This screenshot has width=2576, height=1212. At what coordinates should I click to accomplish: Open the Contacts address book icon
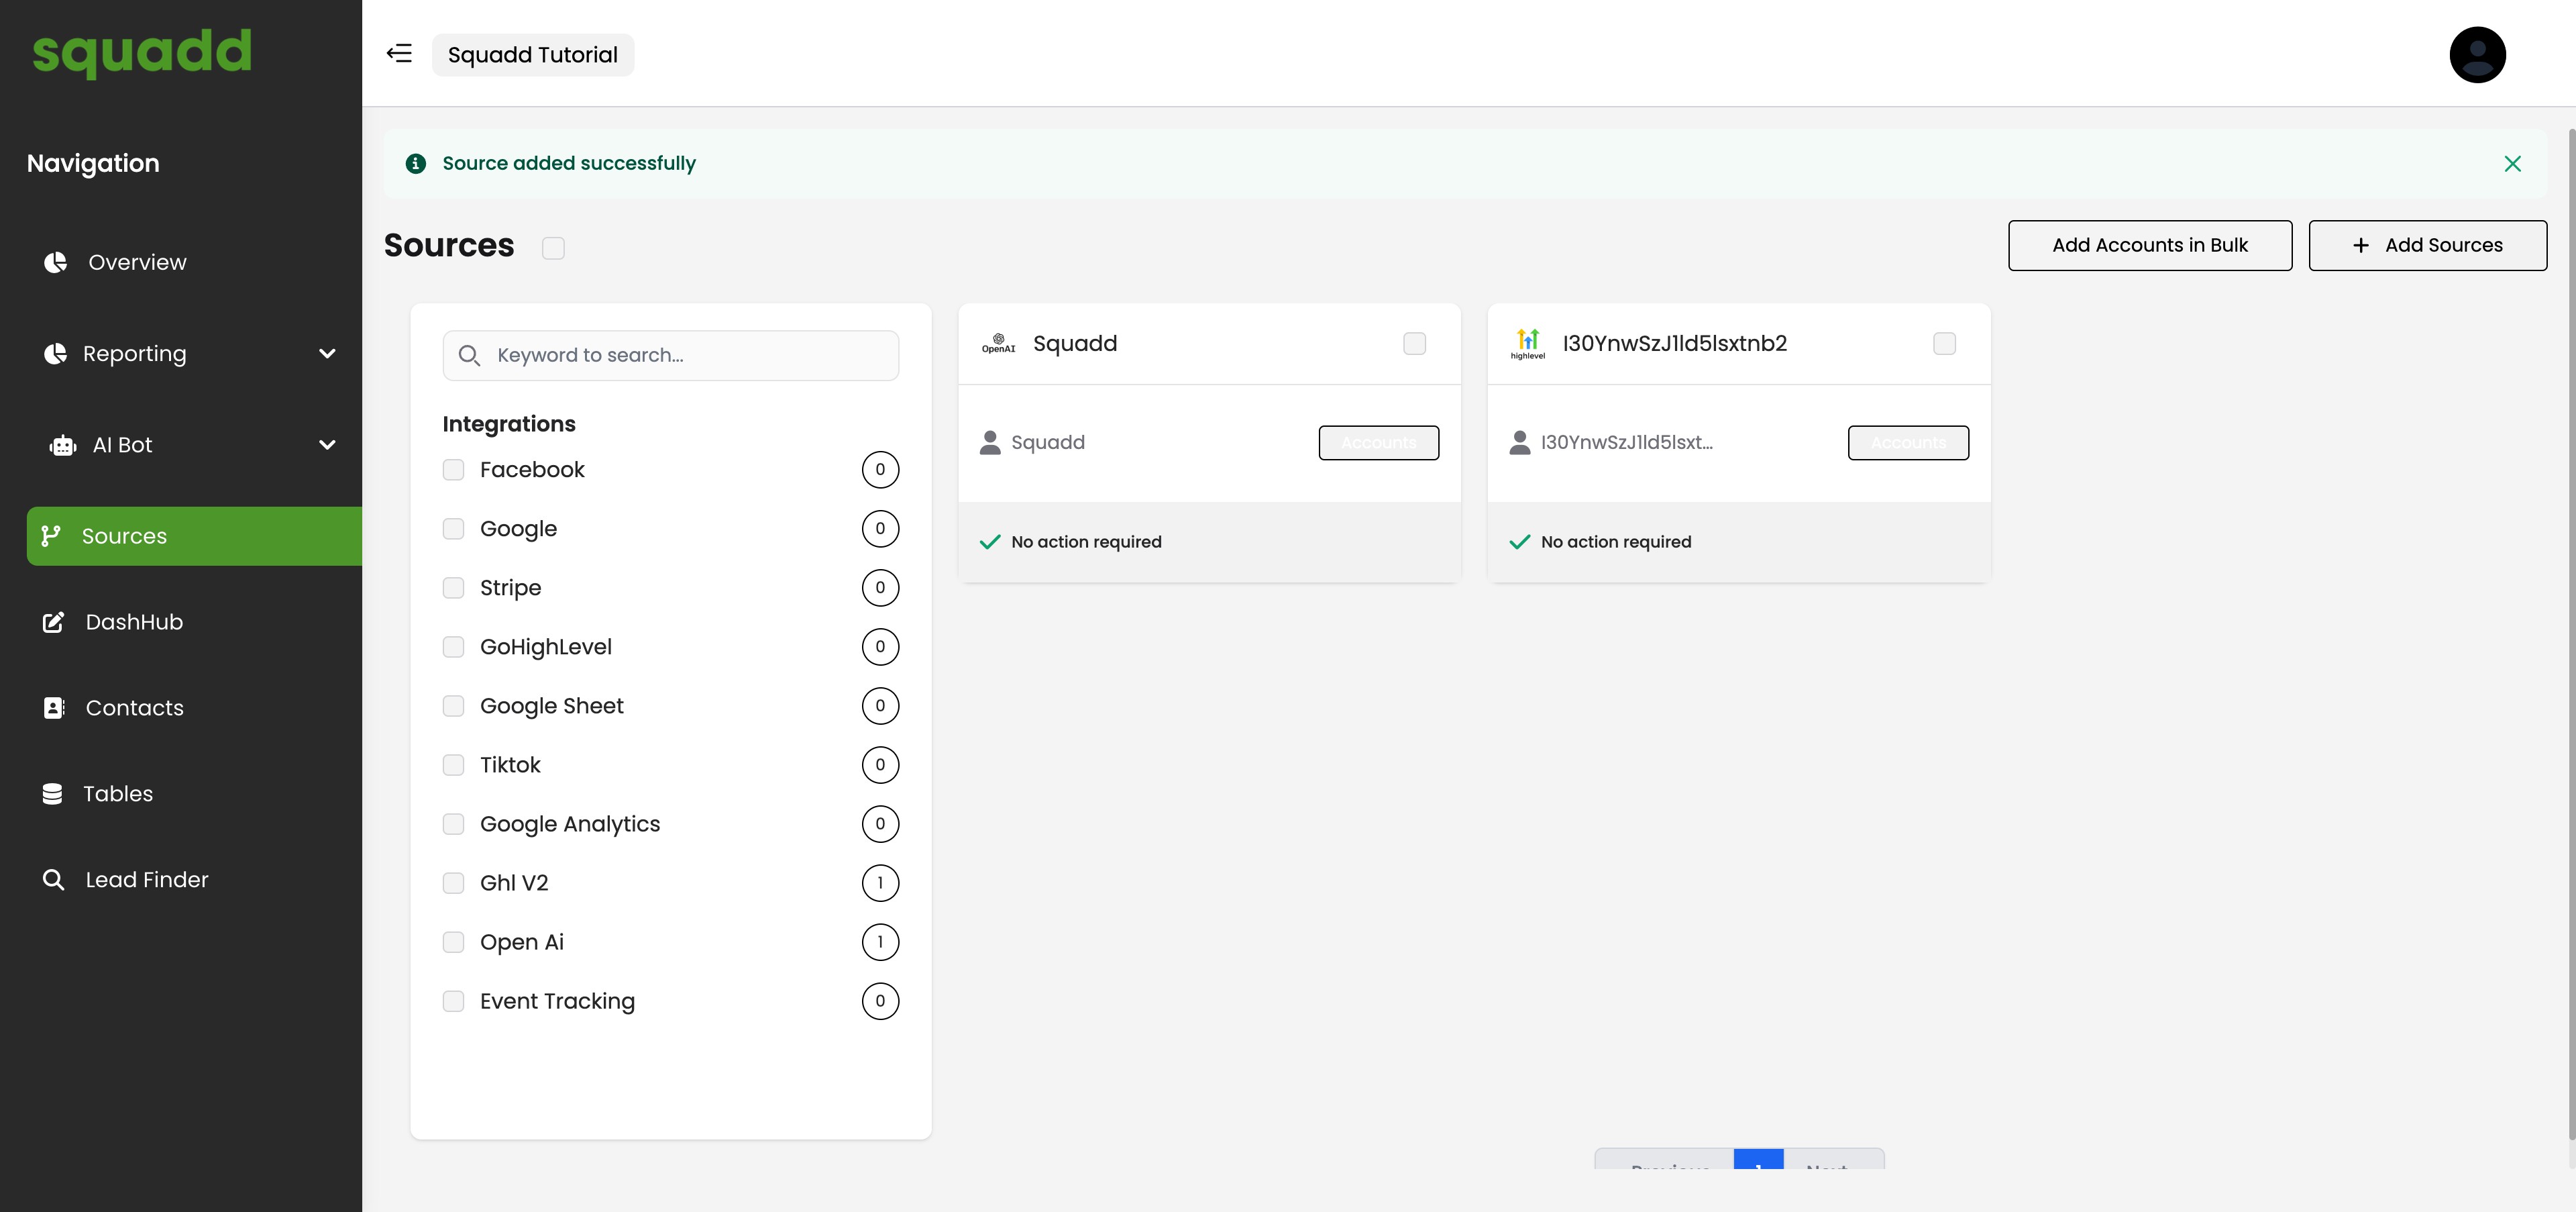54,708
